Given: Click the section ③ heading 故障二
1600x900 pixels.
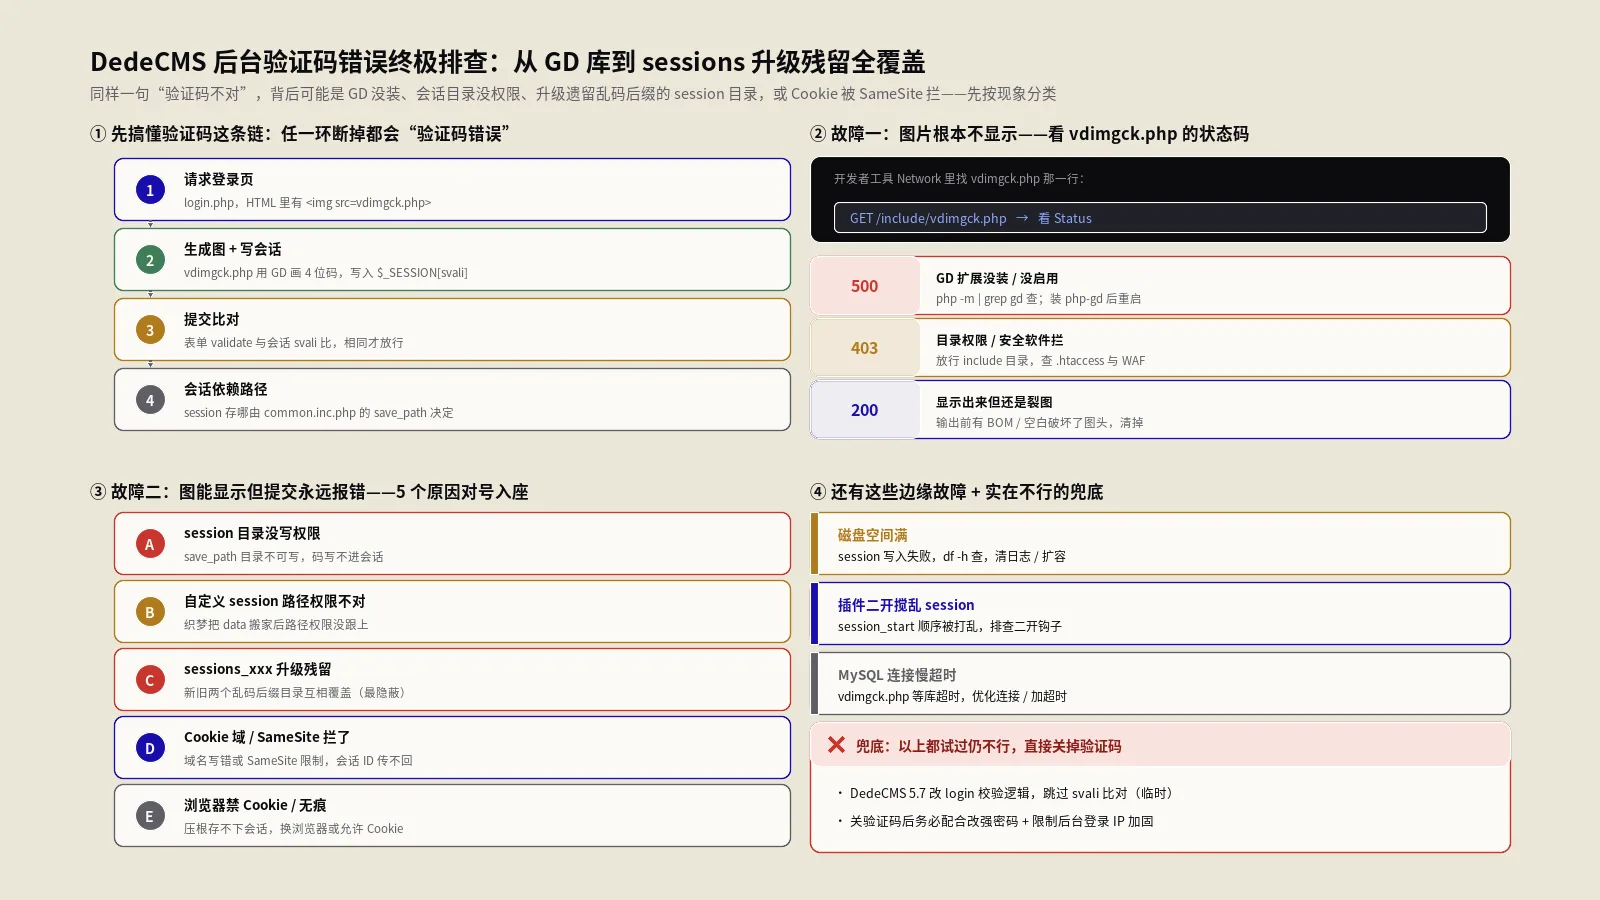Looking at the screenshot, I should point(309,492).
